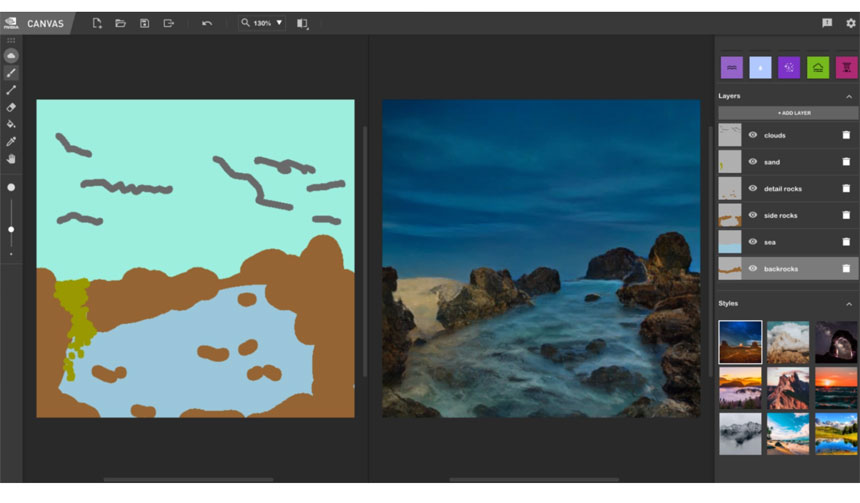
Task: Choose the green material swatch
Action: (x=818, y=67)
